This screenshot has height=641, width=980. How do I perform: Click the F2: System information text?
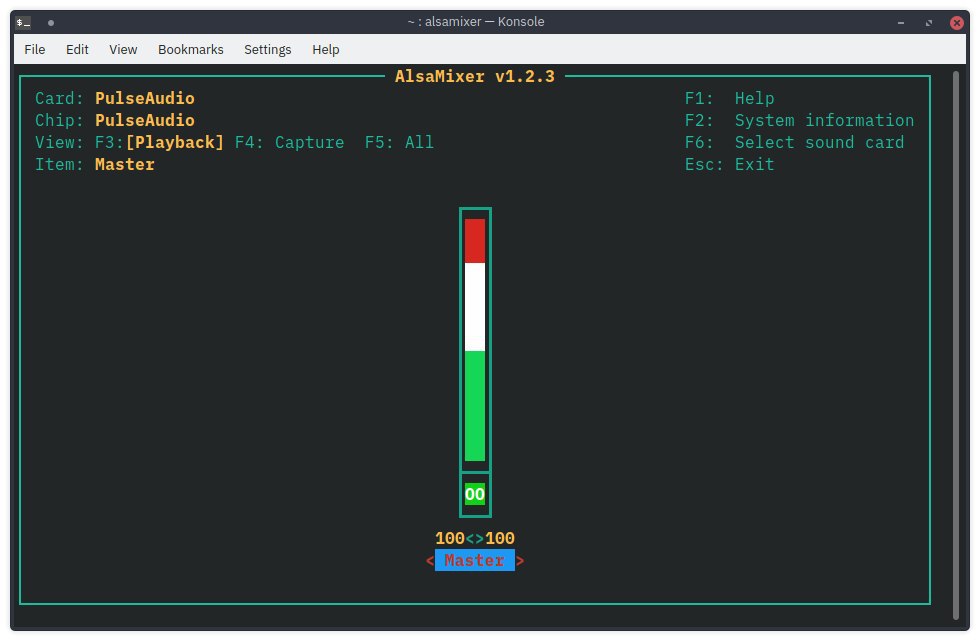tap(799, 120)
